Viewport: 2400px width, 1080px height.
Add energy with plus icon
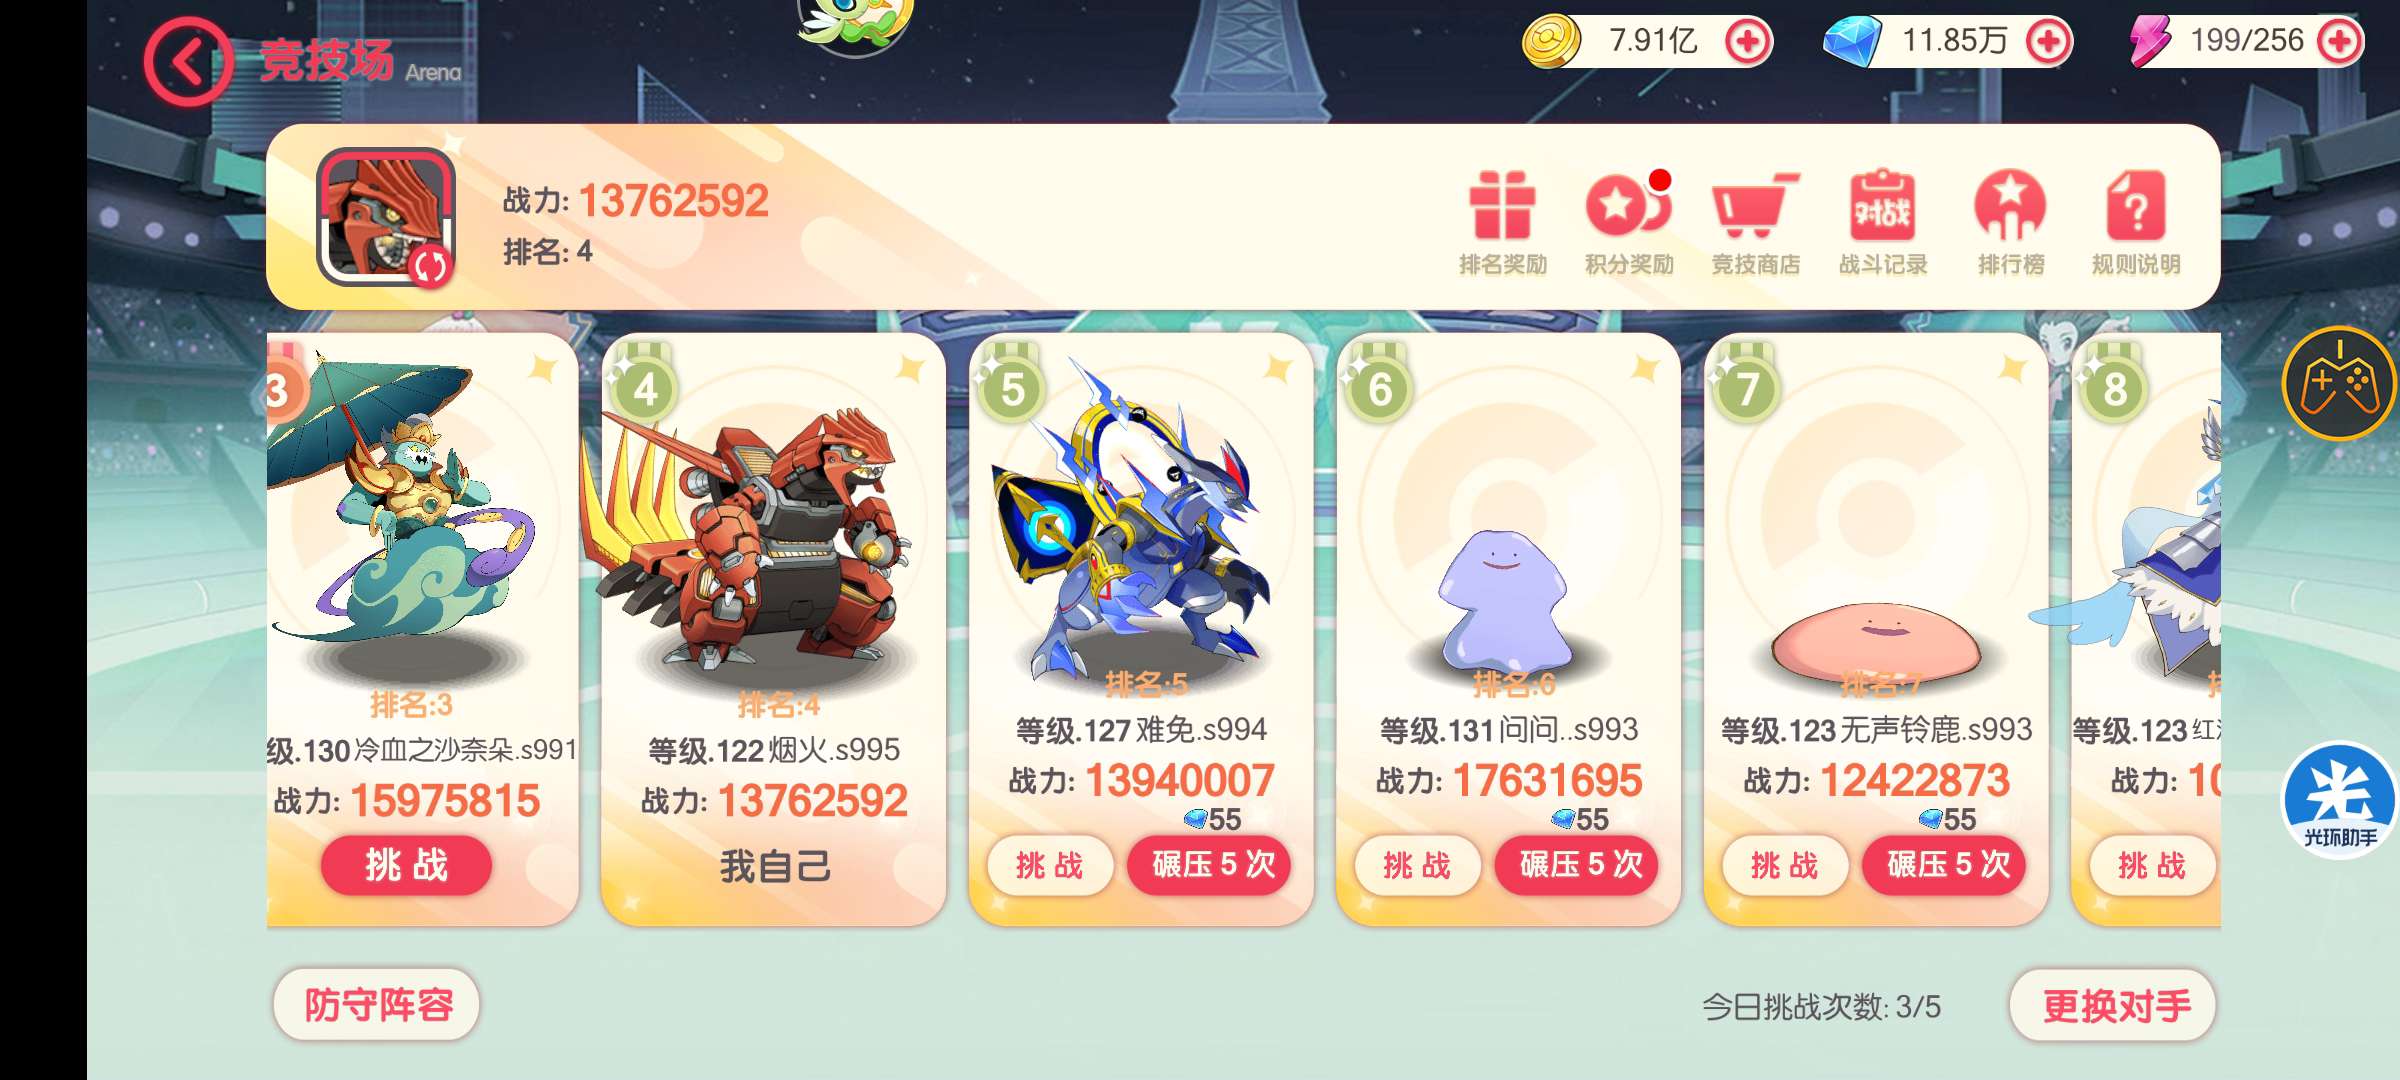[2340, 42]
